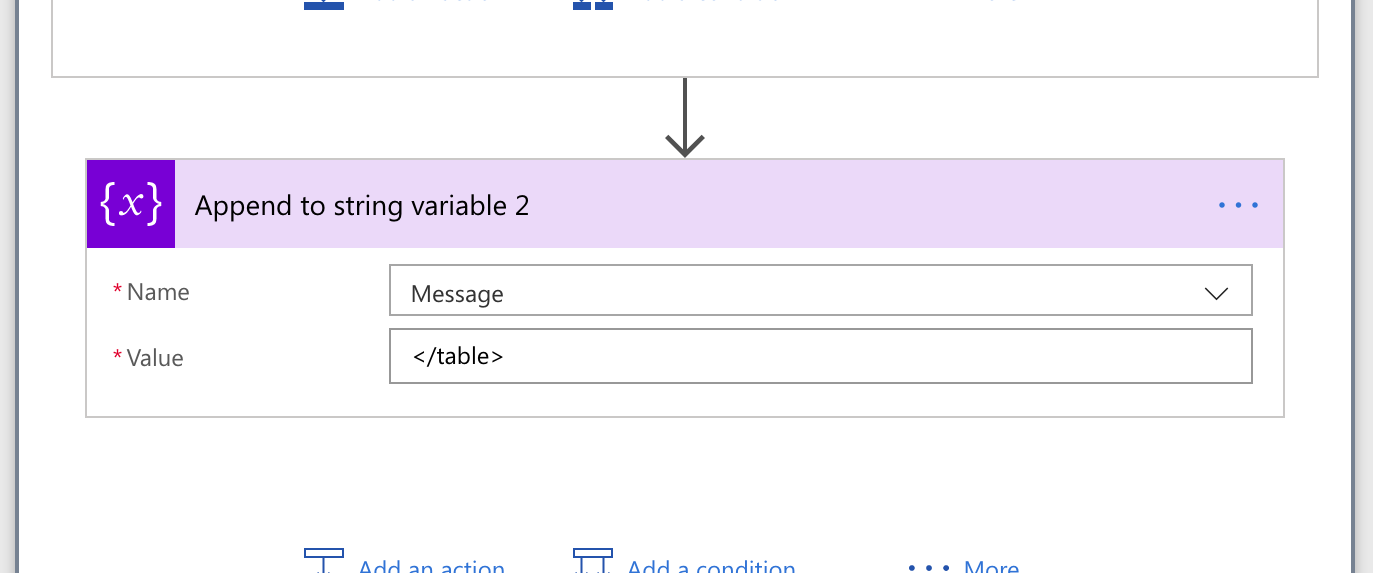1373x573 pixels.
Task: Click the outlined Add a condition icon
Action: (x=592, y=560)
